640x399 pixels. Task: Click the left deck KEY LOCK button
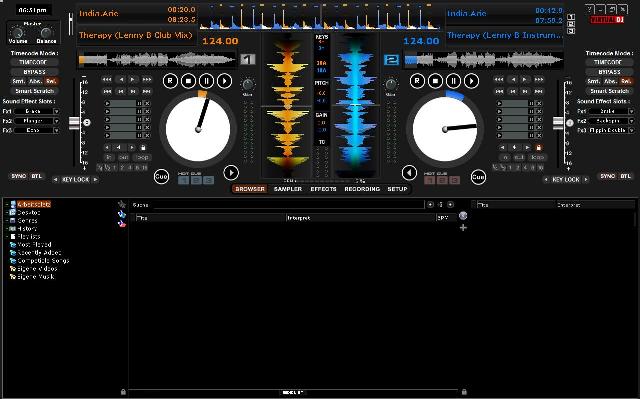coord(76,180)
